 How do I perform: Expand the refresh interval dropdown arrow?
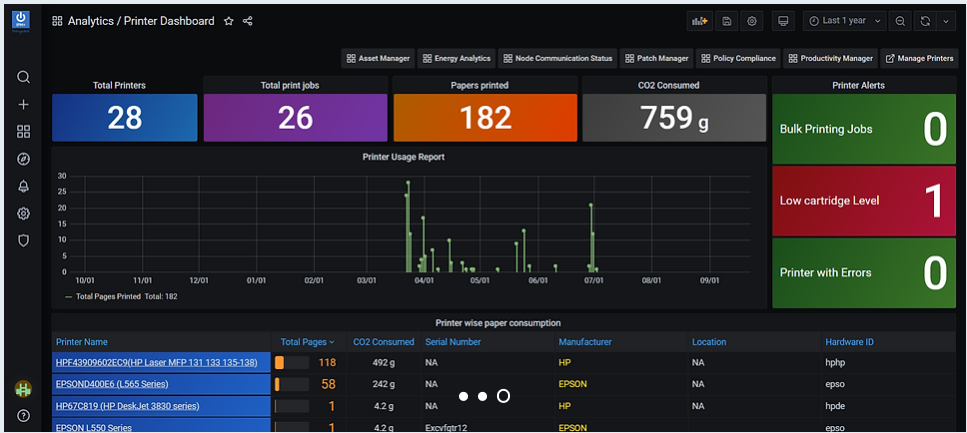click(946, 21)
